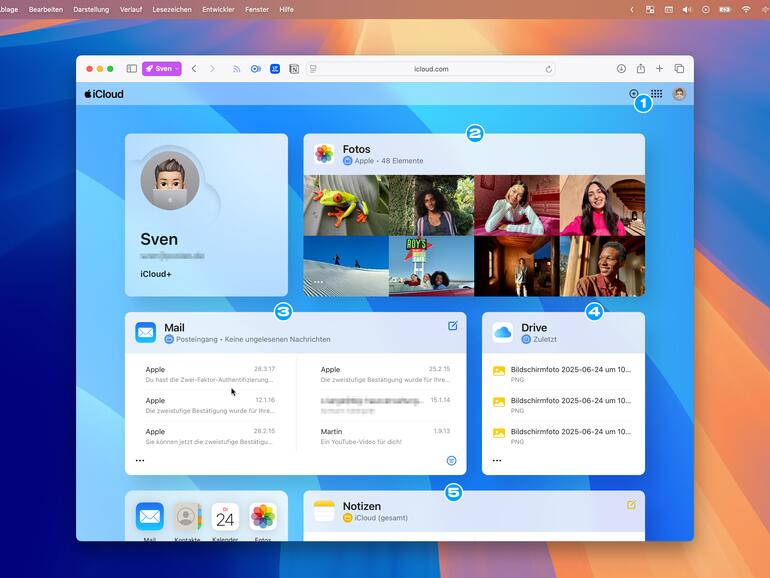Show the tab overview icon
Viewport: 770px width, 578px height.
click(679, 69)
